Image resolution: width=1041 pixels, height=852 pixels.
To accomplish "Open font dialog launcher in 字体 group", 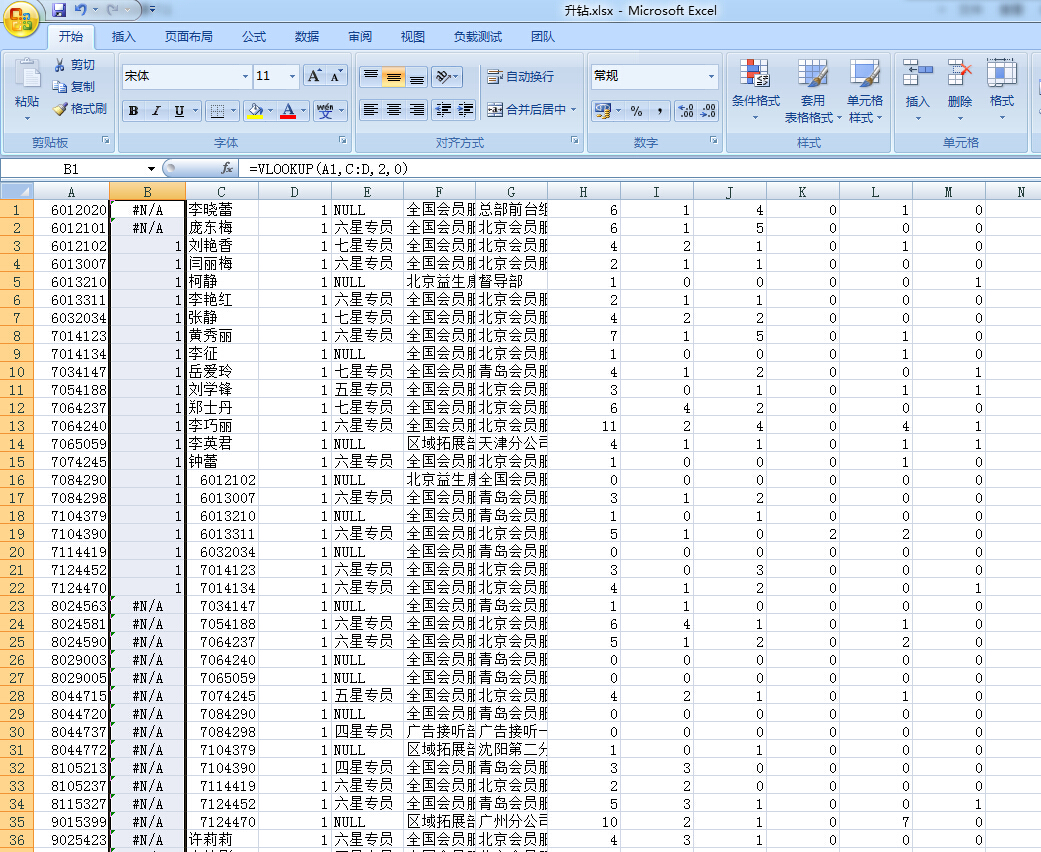I will (343, 140).
